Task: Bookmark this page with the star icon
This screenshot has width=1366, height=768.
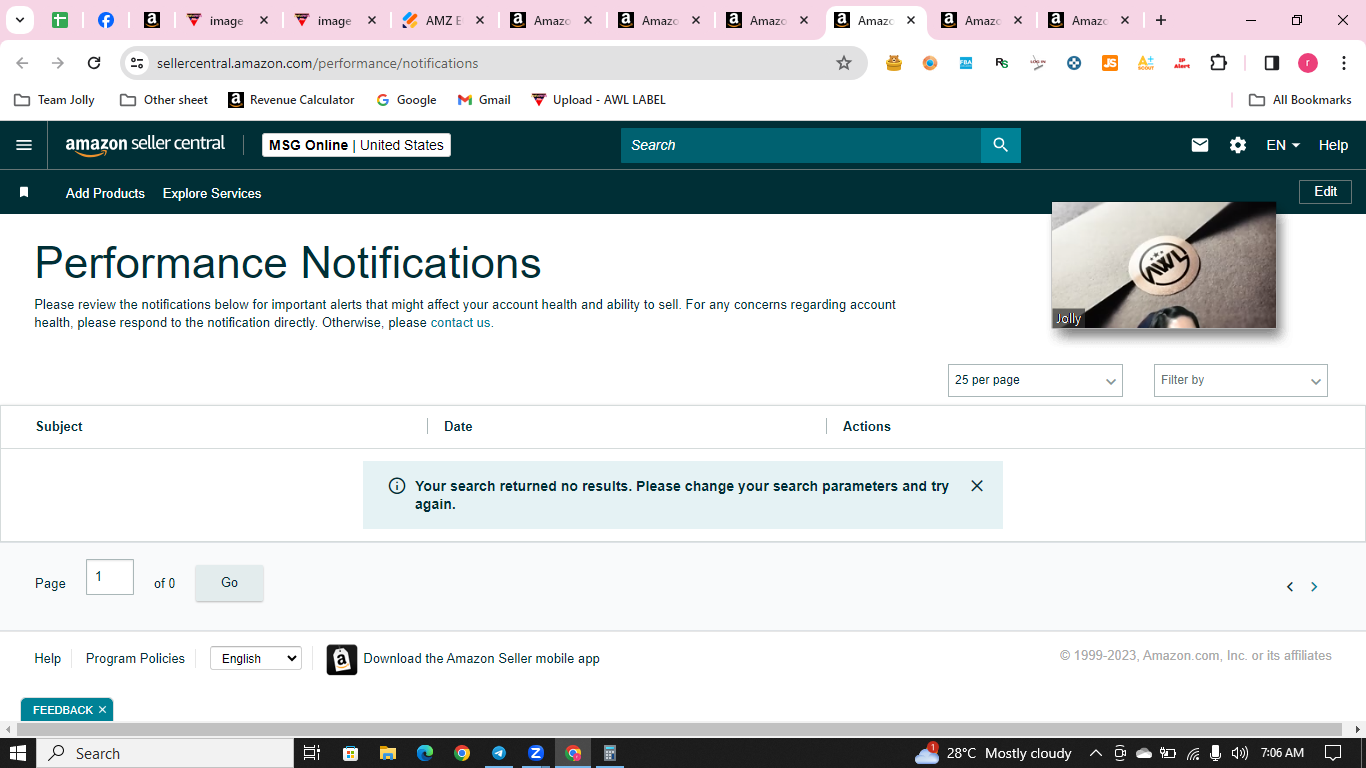Action: pyautogui.click(x=844, y=63)
